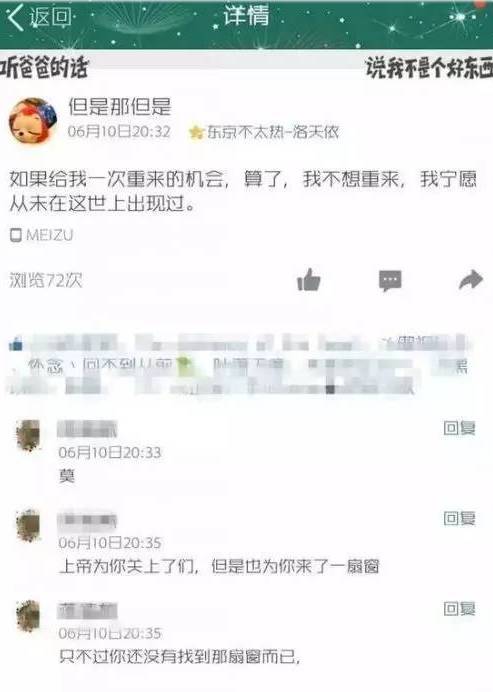This screenshot has width=493, height=692.
Task: Open star badge 东京不太热-洛天依
Action: (264, 132)
